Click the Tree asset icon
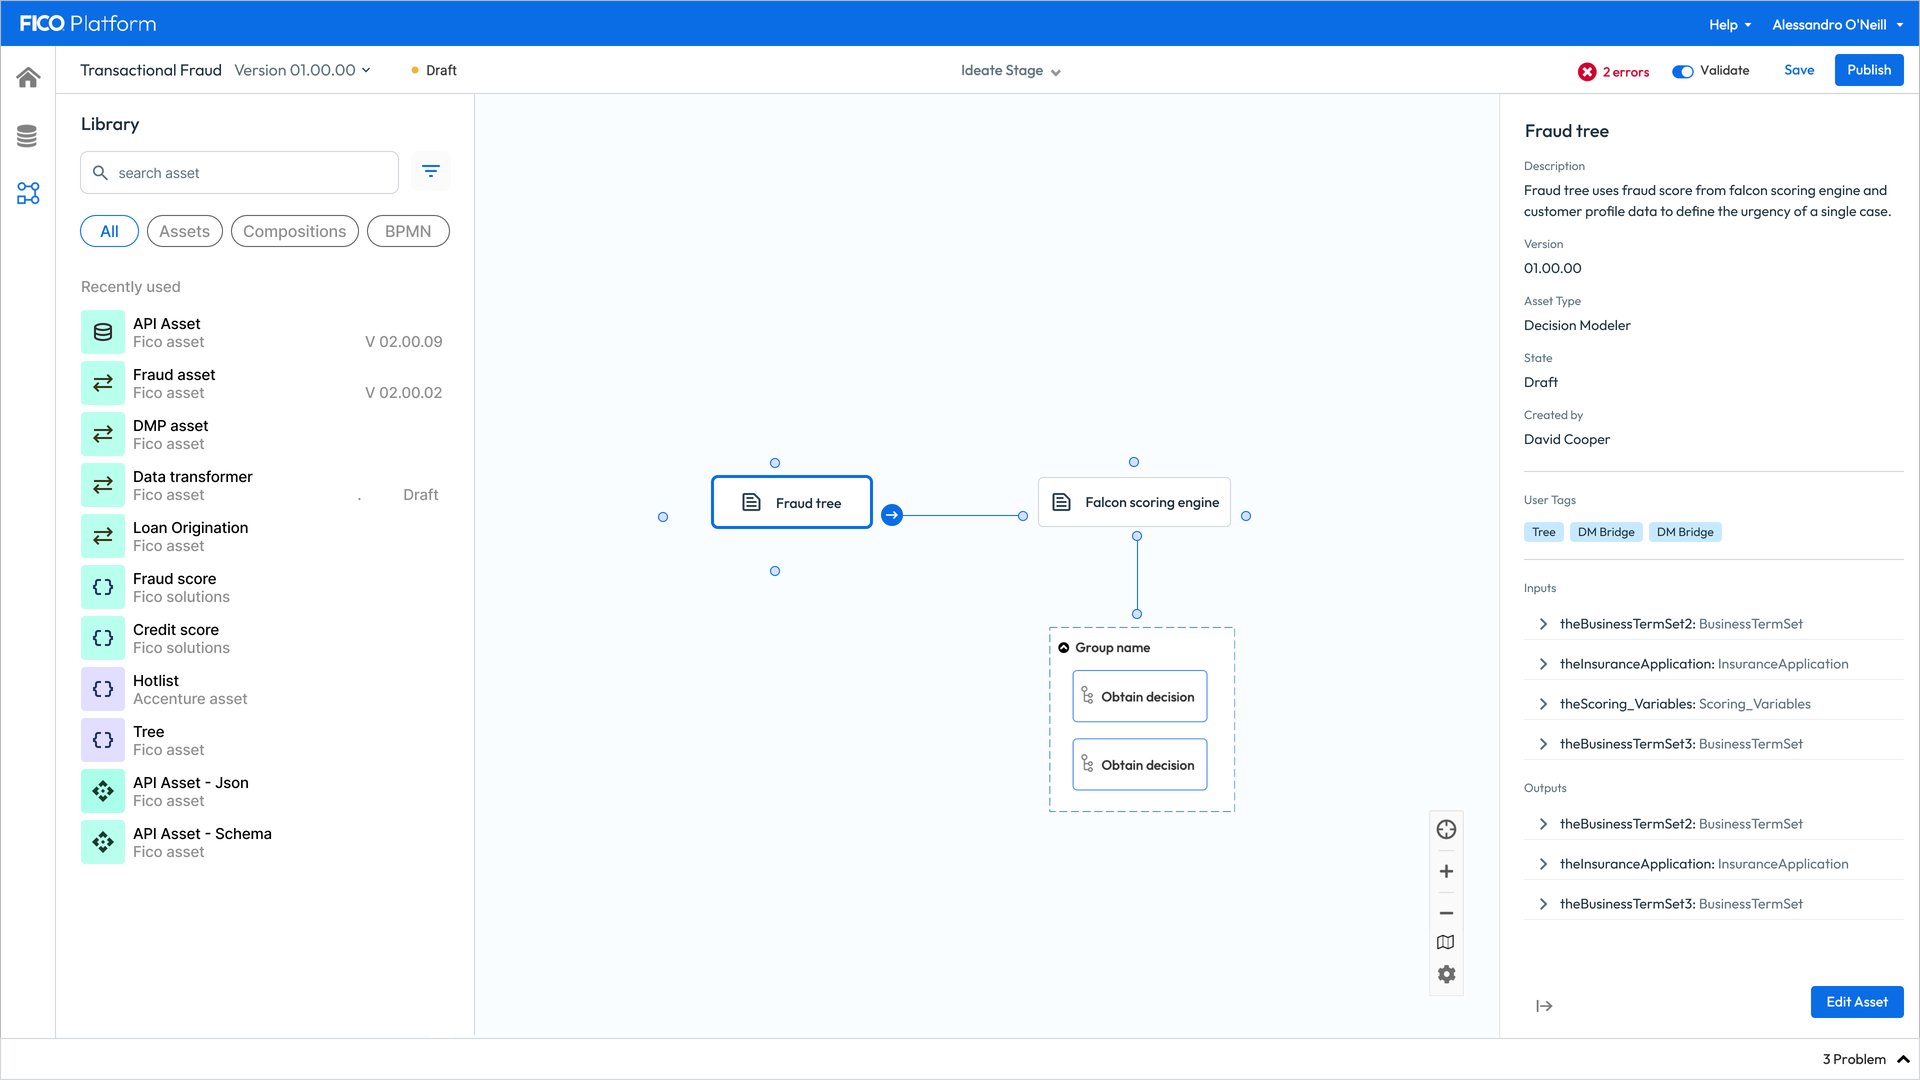This screenshot has height=1080, width=1920. [x=103, y=740]
